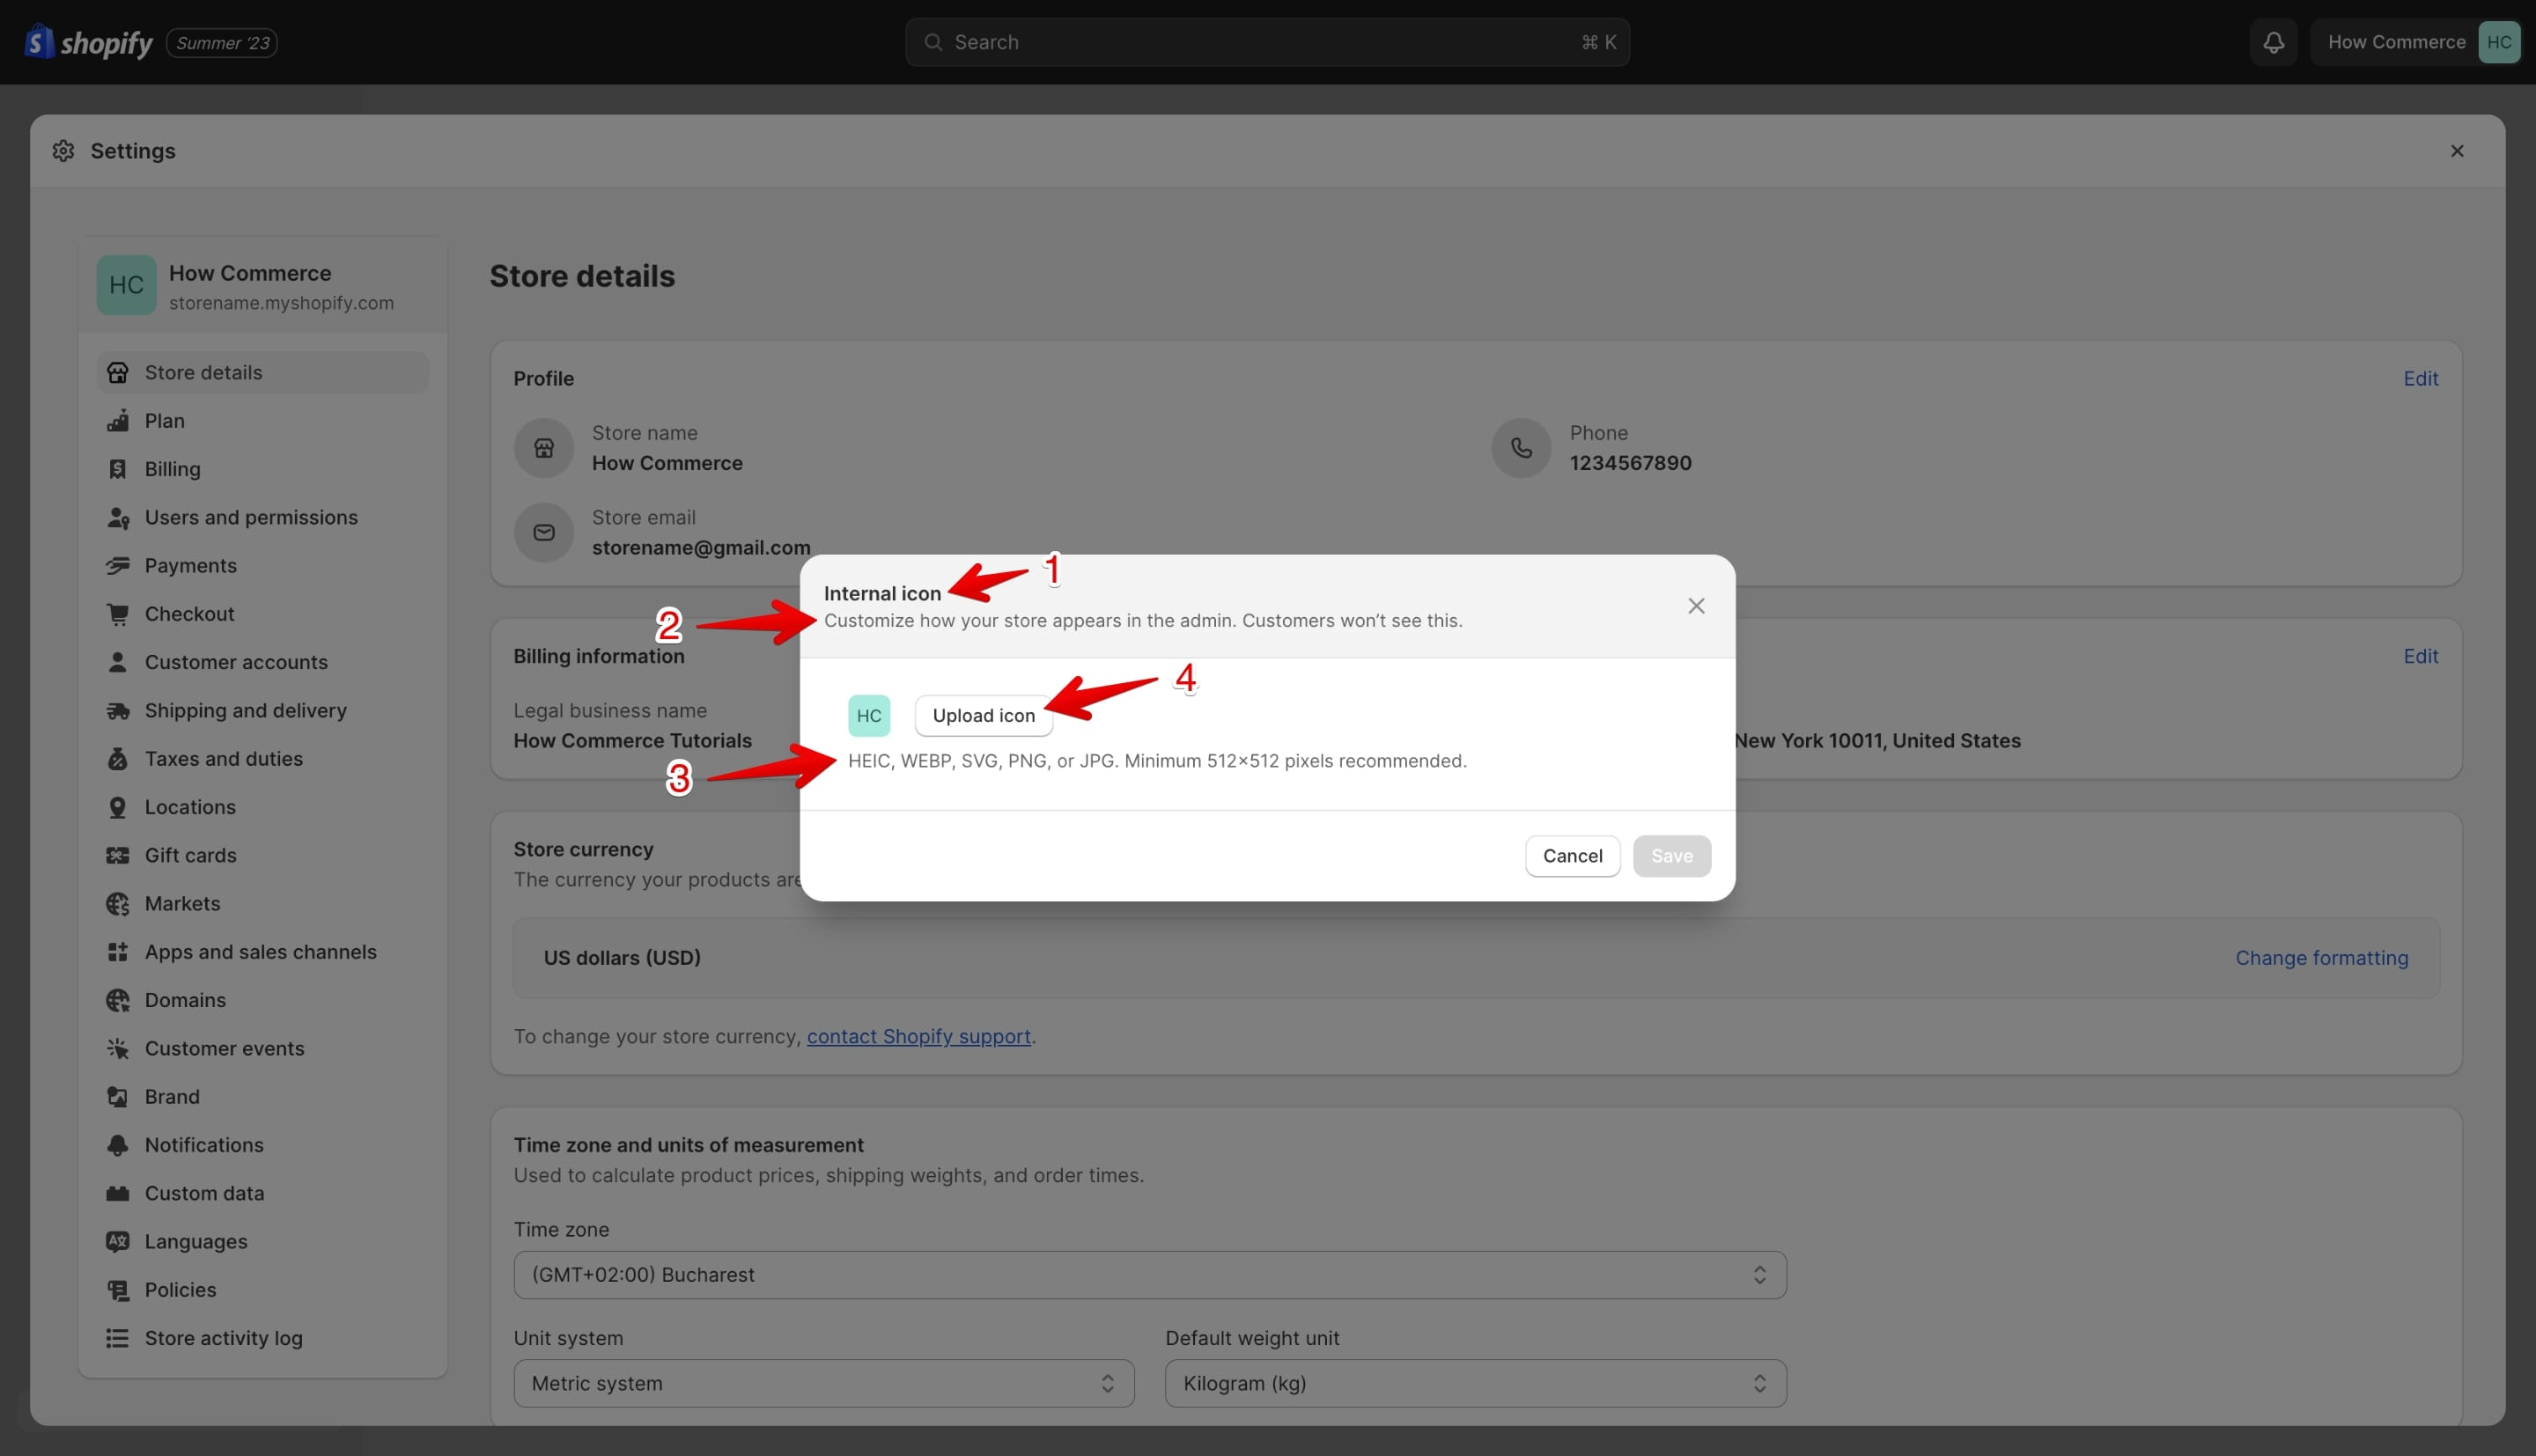Cancel the Internal icon dialog

tap(1572, 856)
